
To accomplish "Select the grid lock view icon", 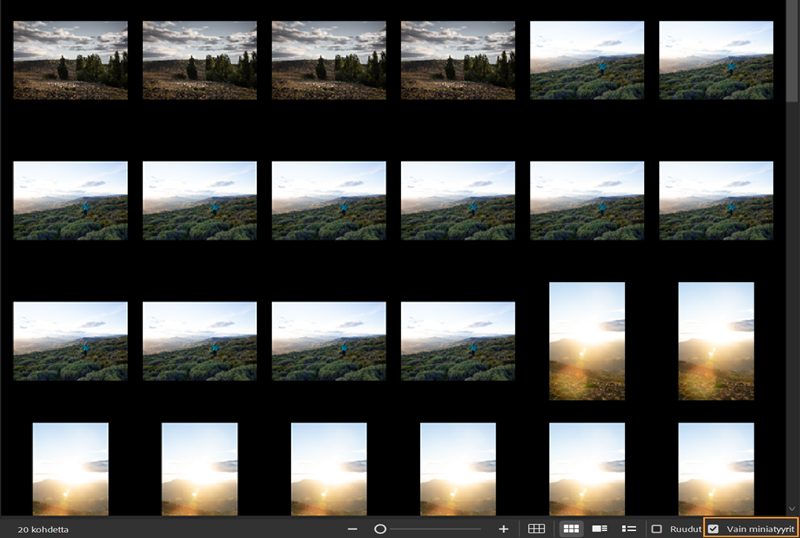I will coord(537,528).
